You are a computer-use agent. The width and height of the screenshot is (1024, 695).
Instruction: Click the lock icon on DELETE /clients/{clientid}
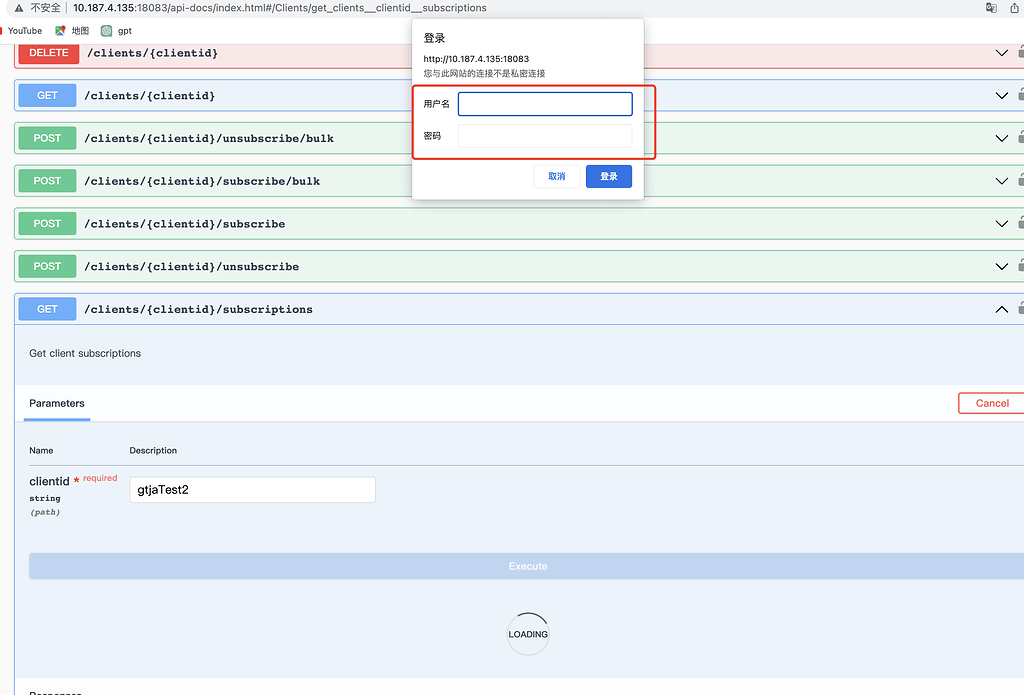[1020, 52]
